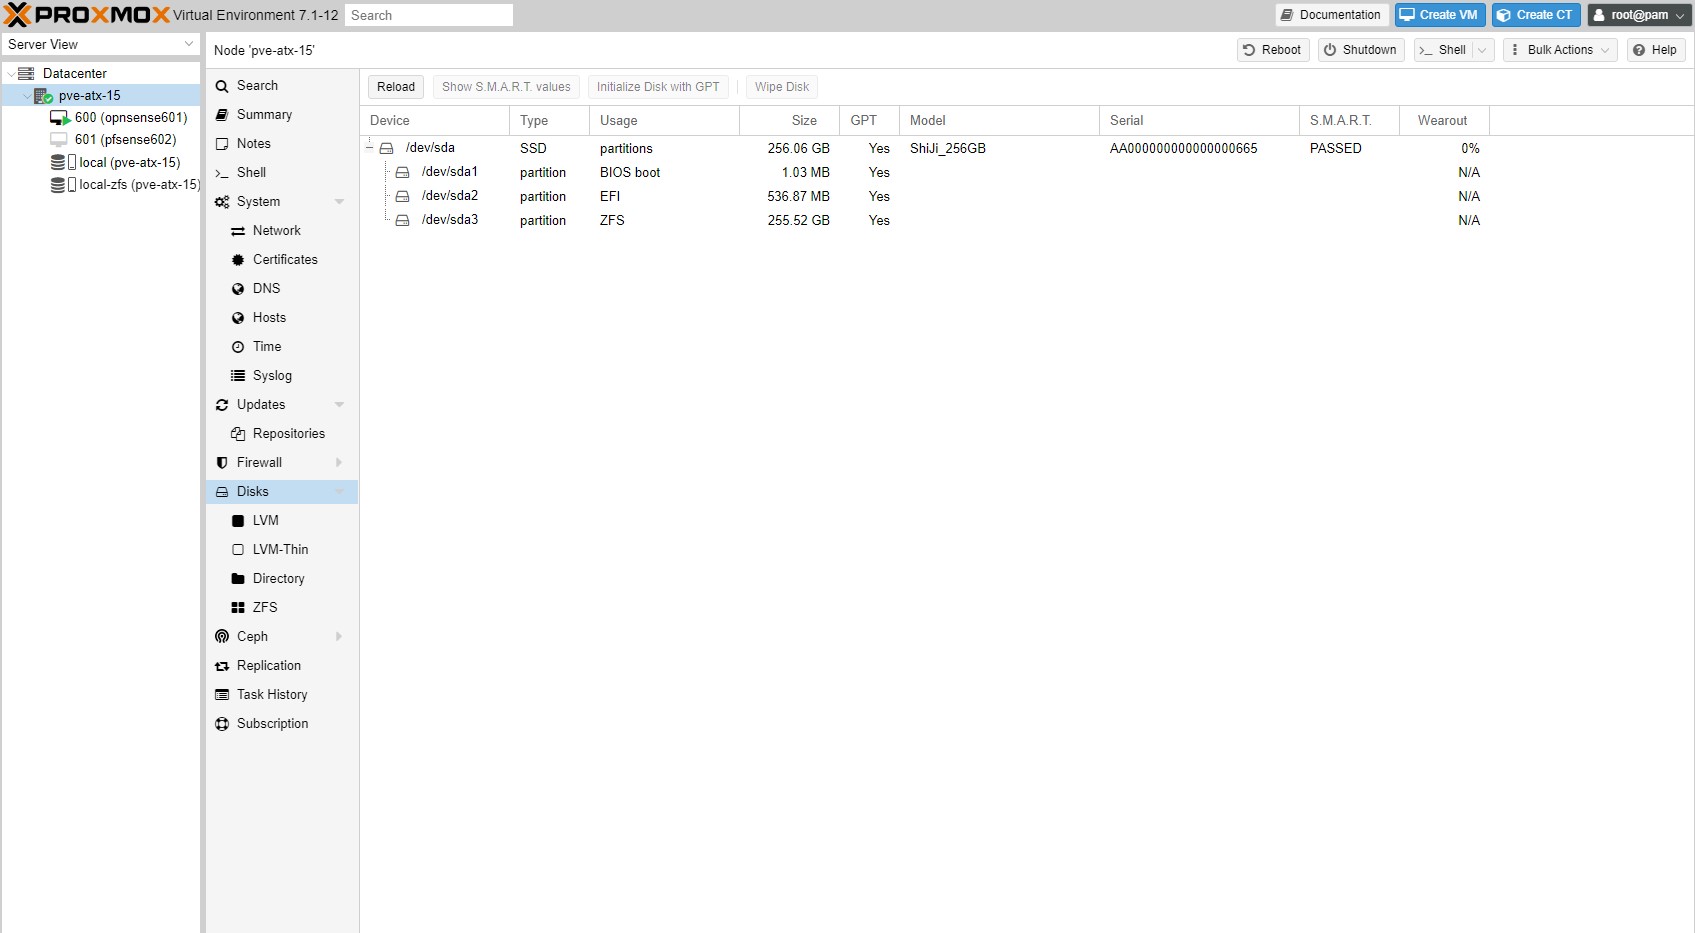Click the Datacenter server icon in tree
This screenshot has width=1695, height=933.
(x=27, y=74)
